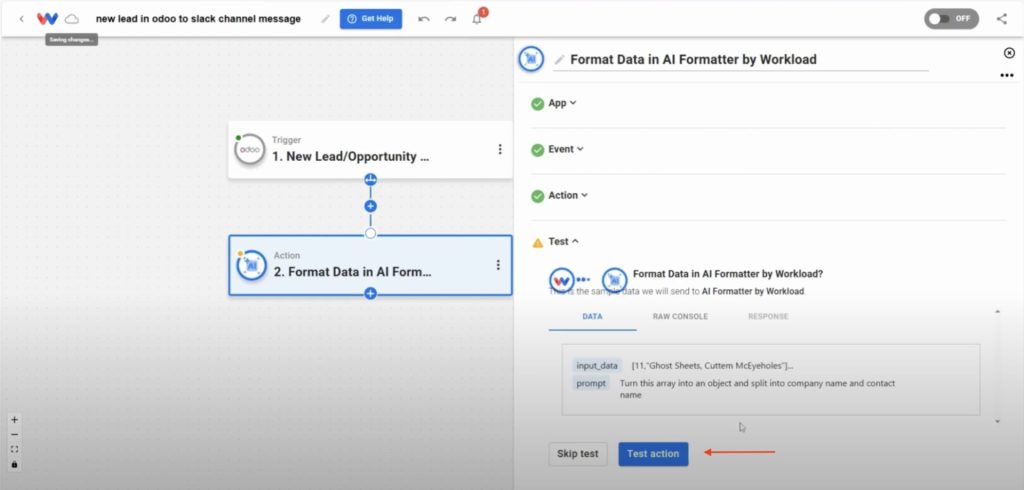Screen dimensions: 1024x490
Task: Click the Workload W logo in header
Action: coord(47,19)
